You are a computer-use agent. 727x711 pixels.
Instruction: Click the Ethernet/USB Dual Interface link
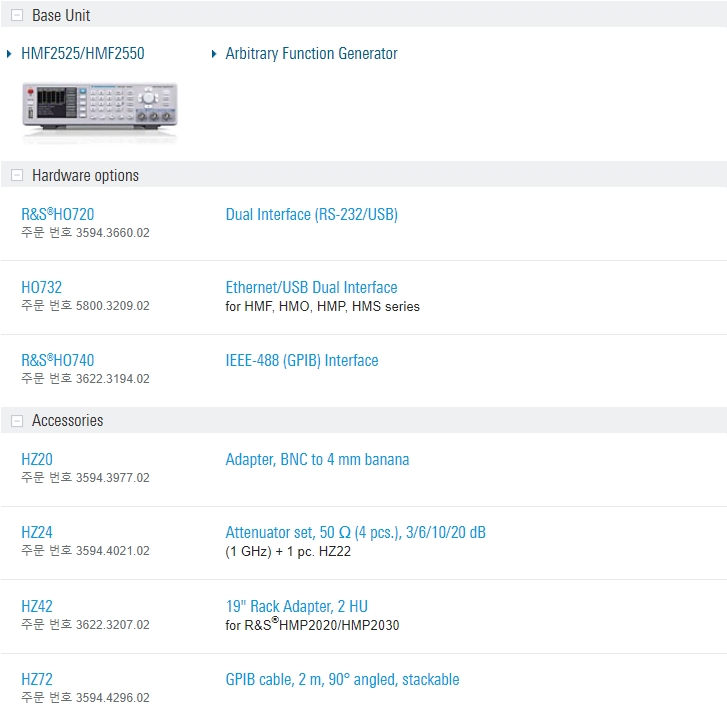(311, 287)
